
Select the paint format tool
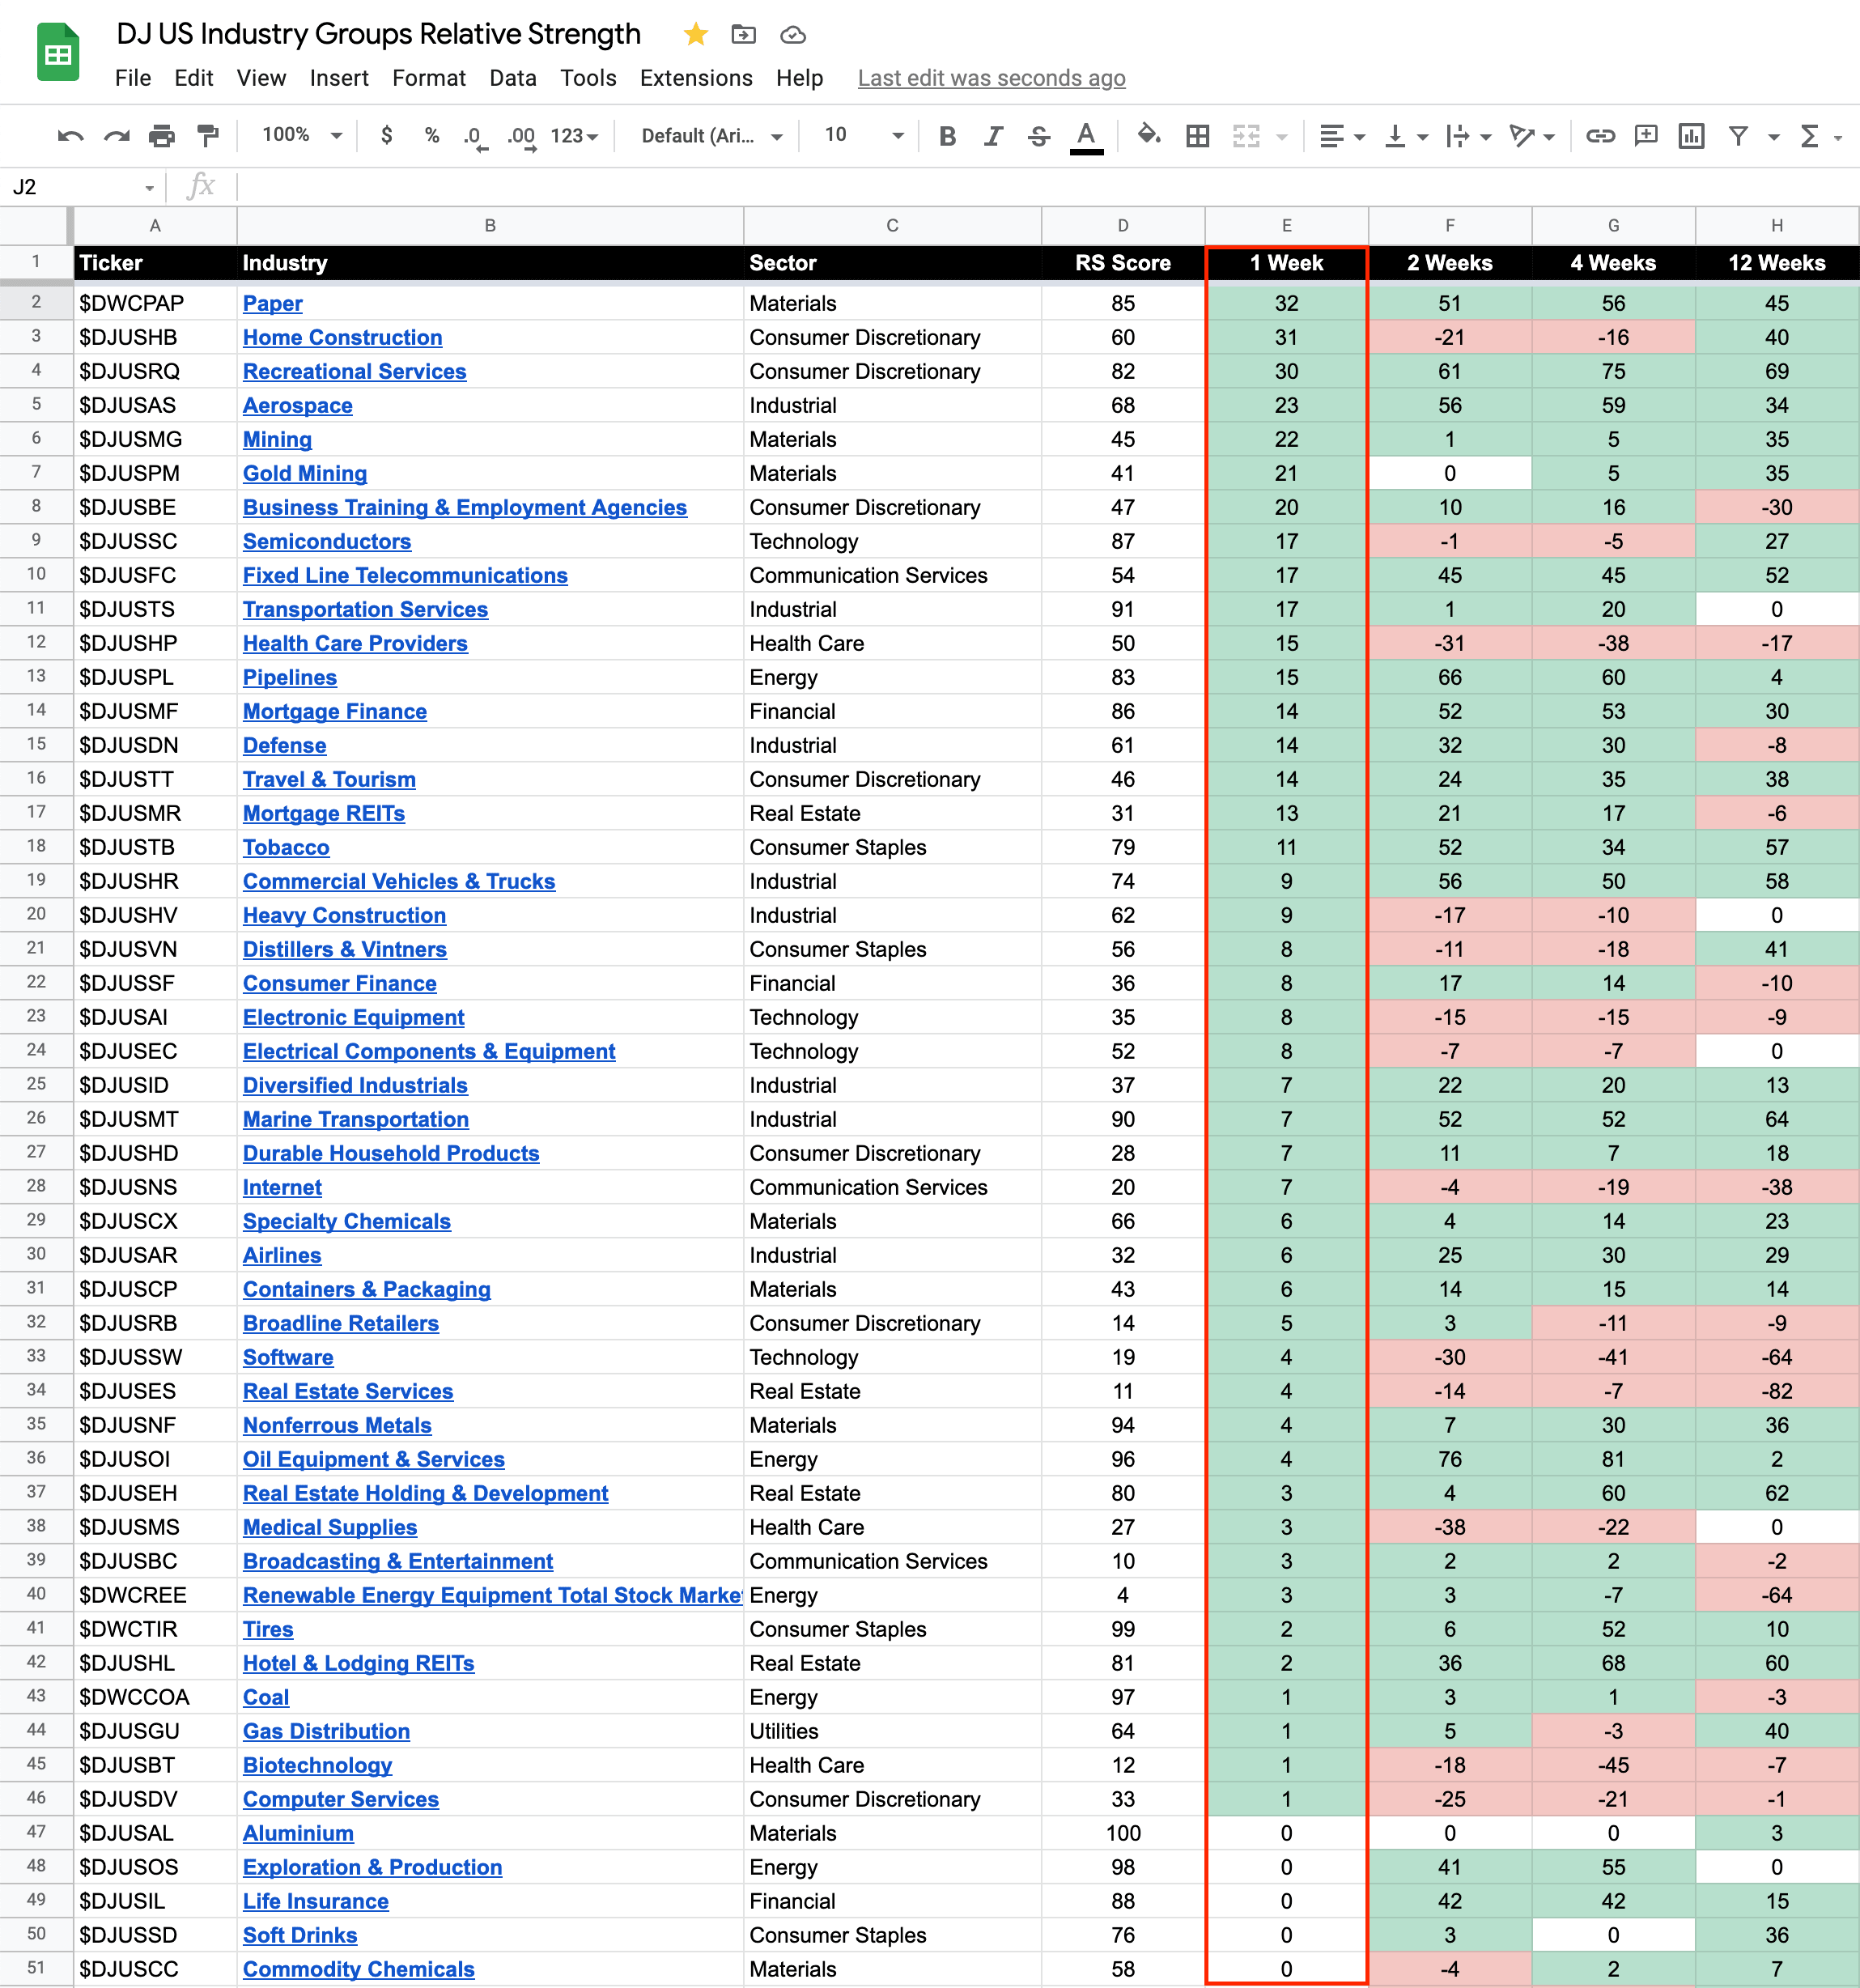208,136
